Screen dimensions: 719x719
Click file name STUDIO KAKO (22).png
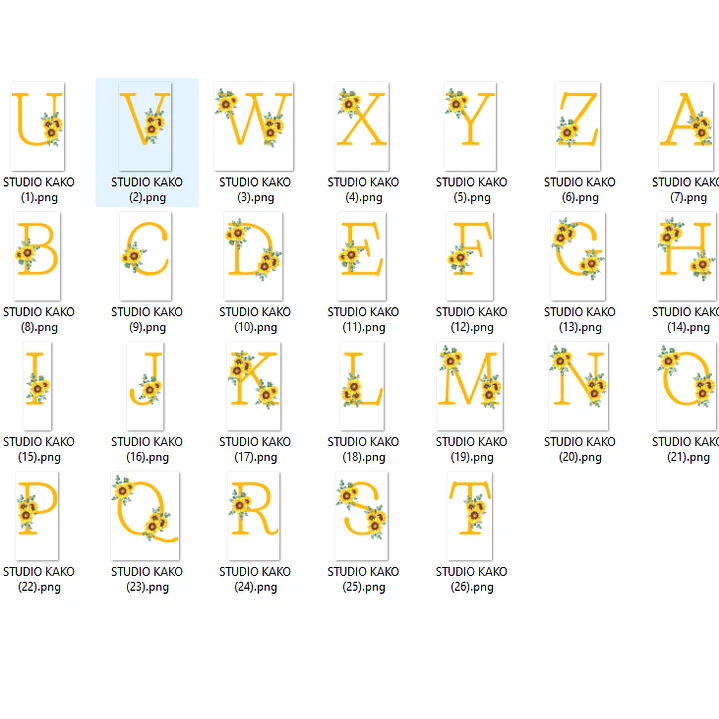pos(39,579)
